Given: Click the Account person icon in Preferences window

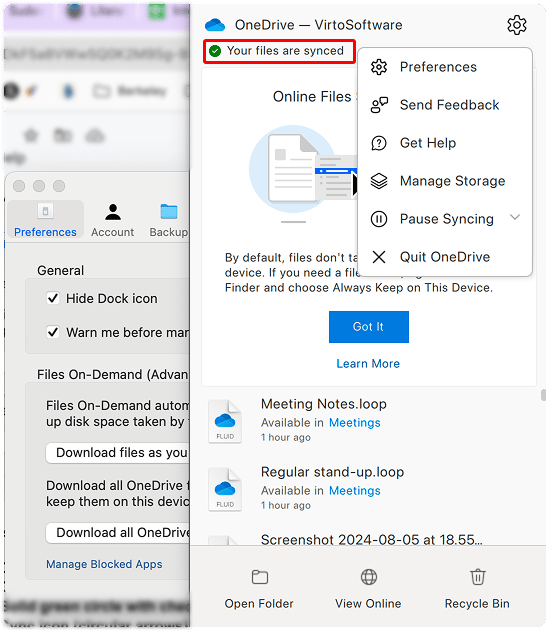Looking at the screenshot, I should 113,212.
